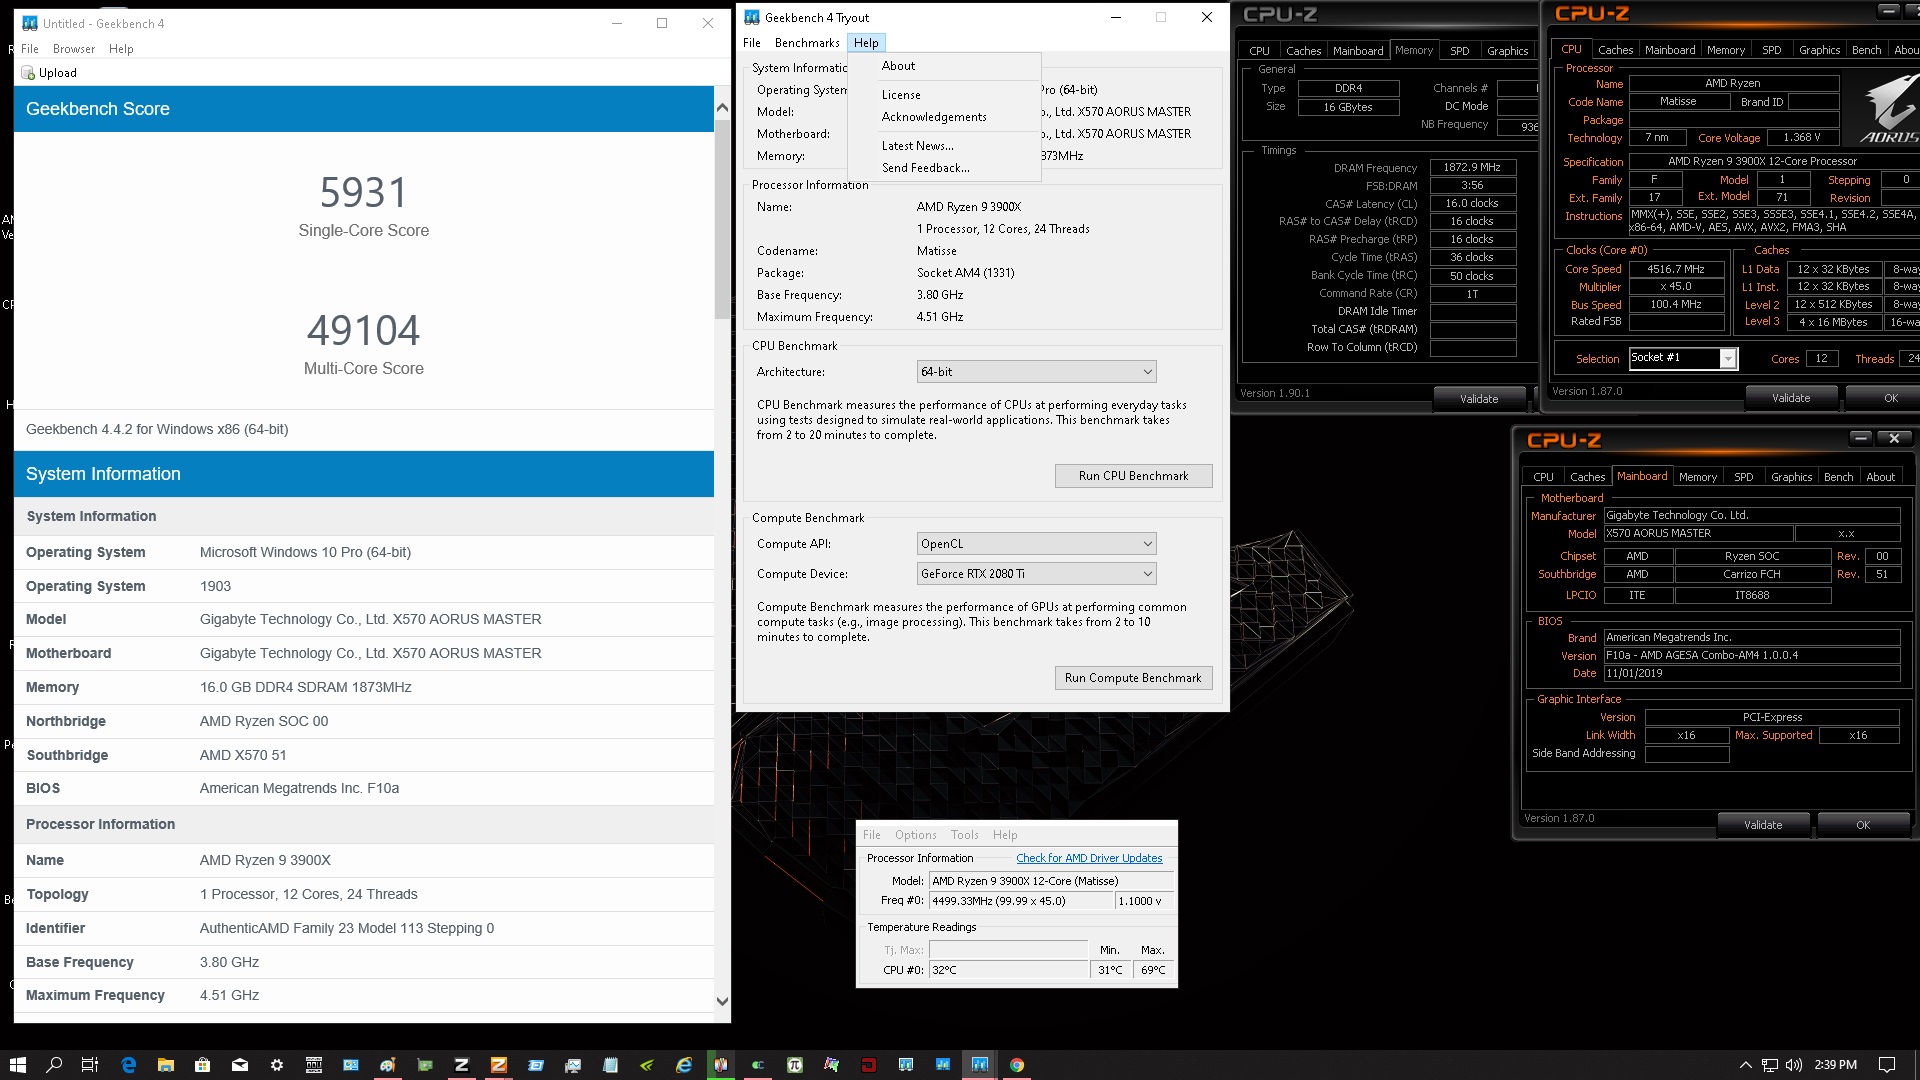Open NVIDIA icon on the taskbar

pyautogui.click(x=646, y=1065)
